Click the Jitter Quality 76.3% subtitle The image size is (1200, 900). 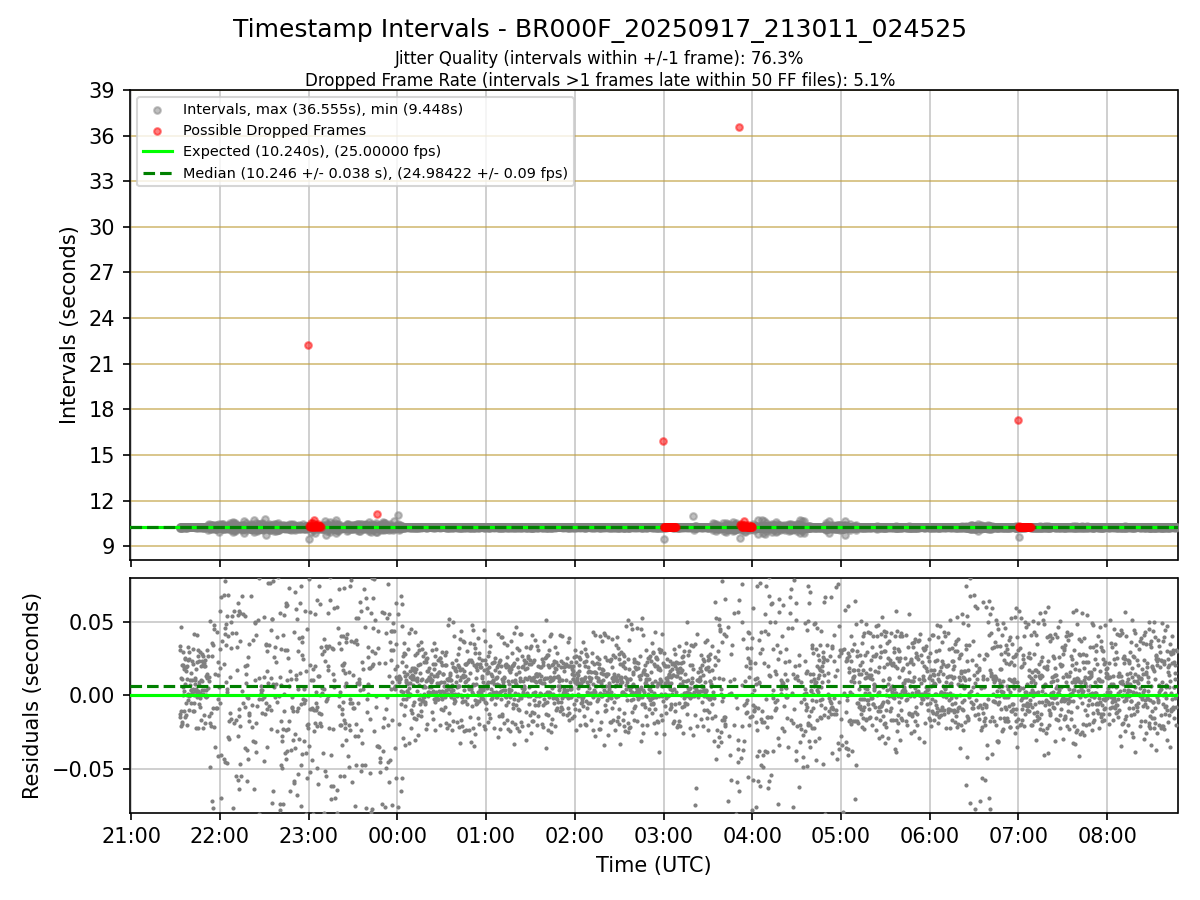[599, 59]
